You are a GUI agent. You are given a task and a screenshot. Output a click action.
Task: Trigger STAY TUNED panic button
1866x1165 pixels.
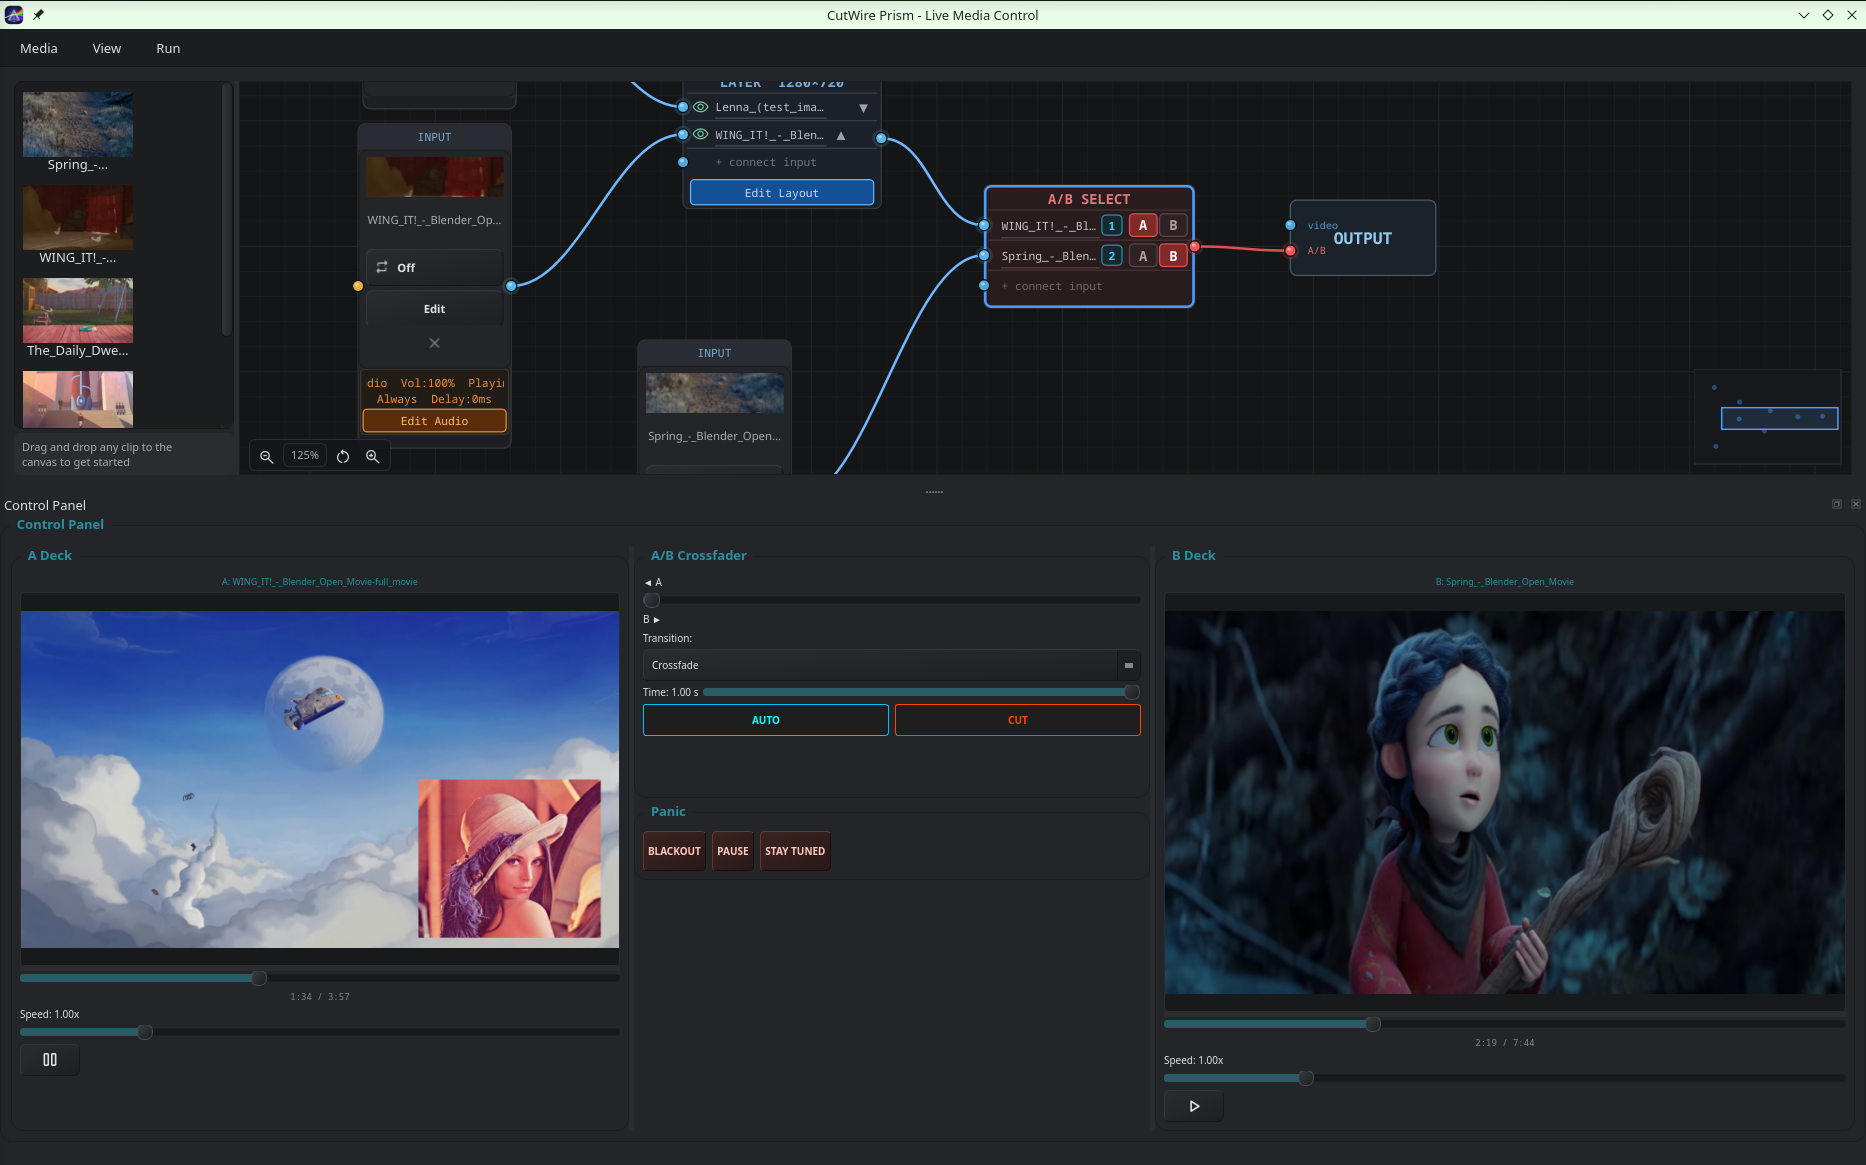795,851
